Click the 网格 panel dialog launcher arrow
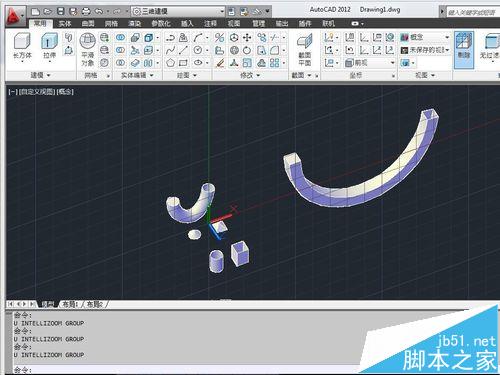500x375 pixels. (x=108, y=76)
